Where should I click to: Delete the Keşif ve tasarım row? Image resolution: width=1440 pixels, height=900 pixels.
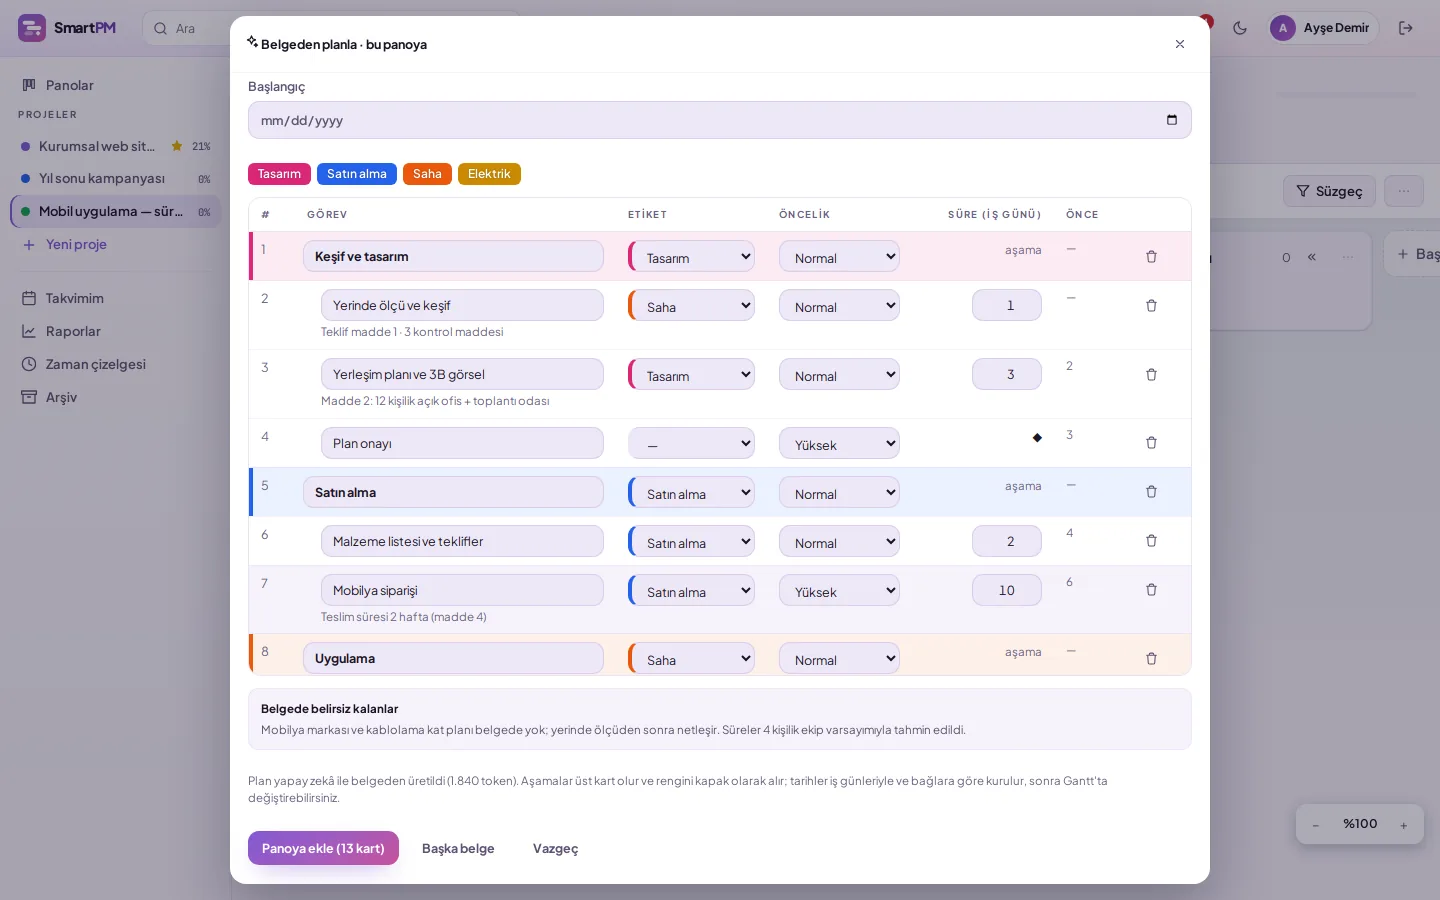[1151, 257]
